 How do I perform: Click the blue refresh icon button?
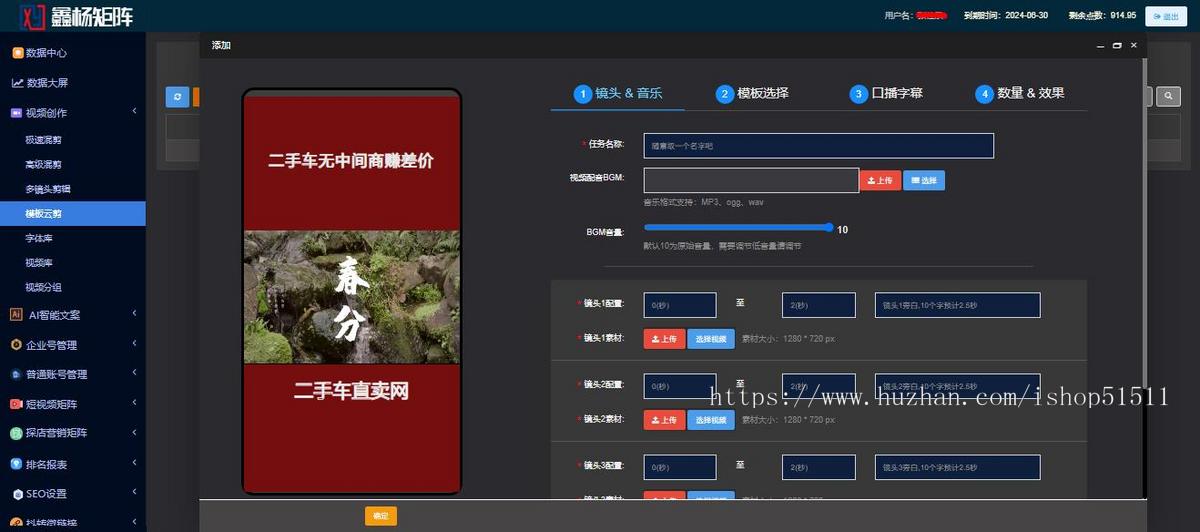(177, 96)
